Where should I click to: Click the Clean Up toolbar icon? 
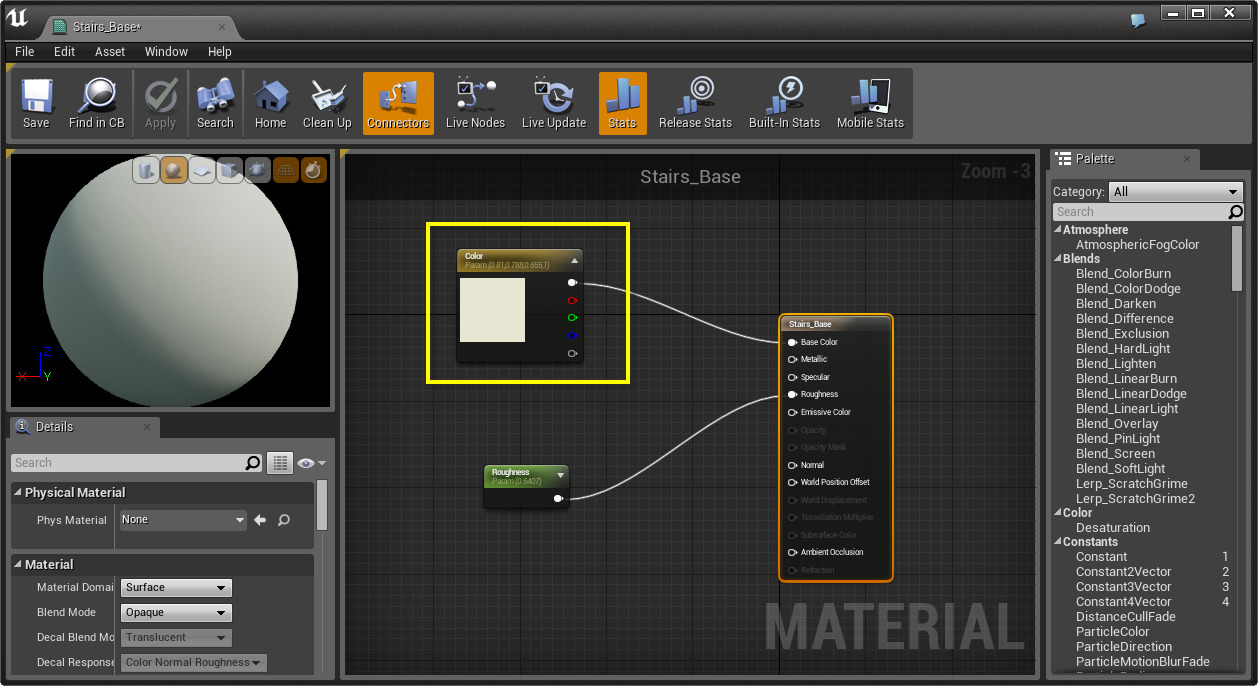point(327,100)
